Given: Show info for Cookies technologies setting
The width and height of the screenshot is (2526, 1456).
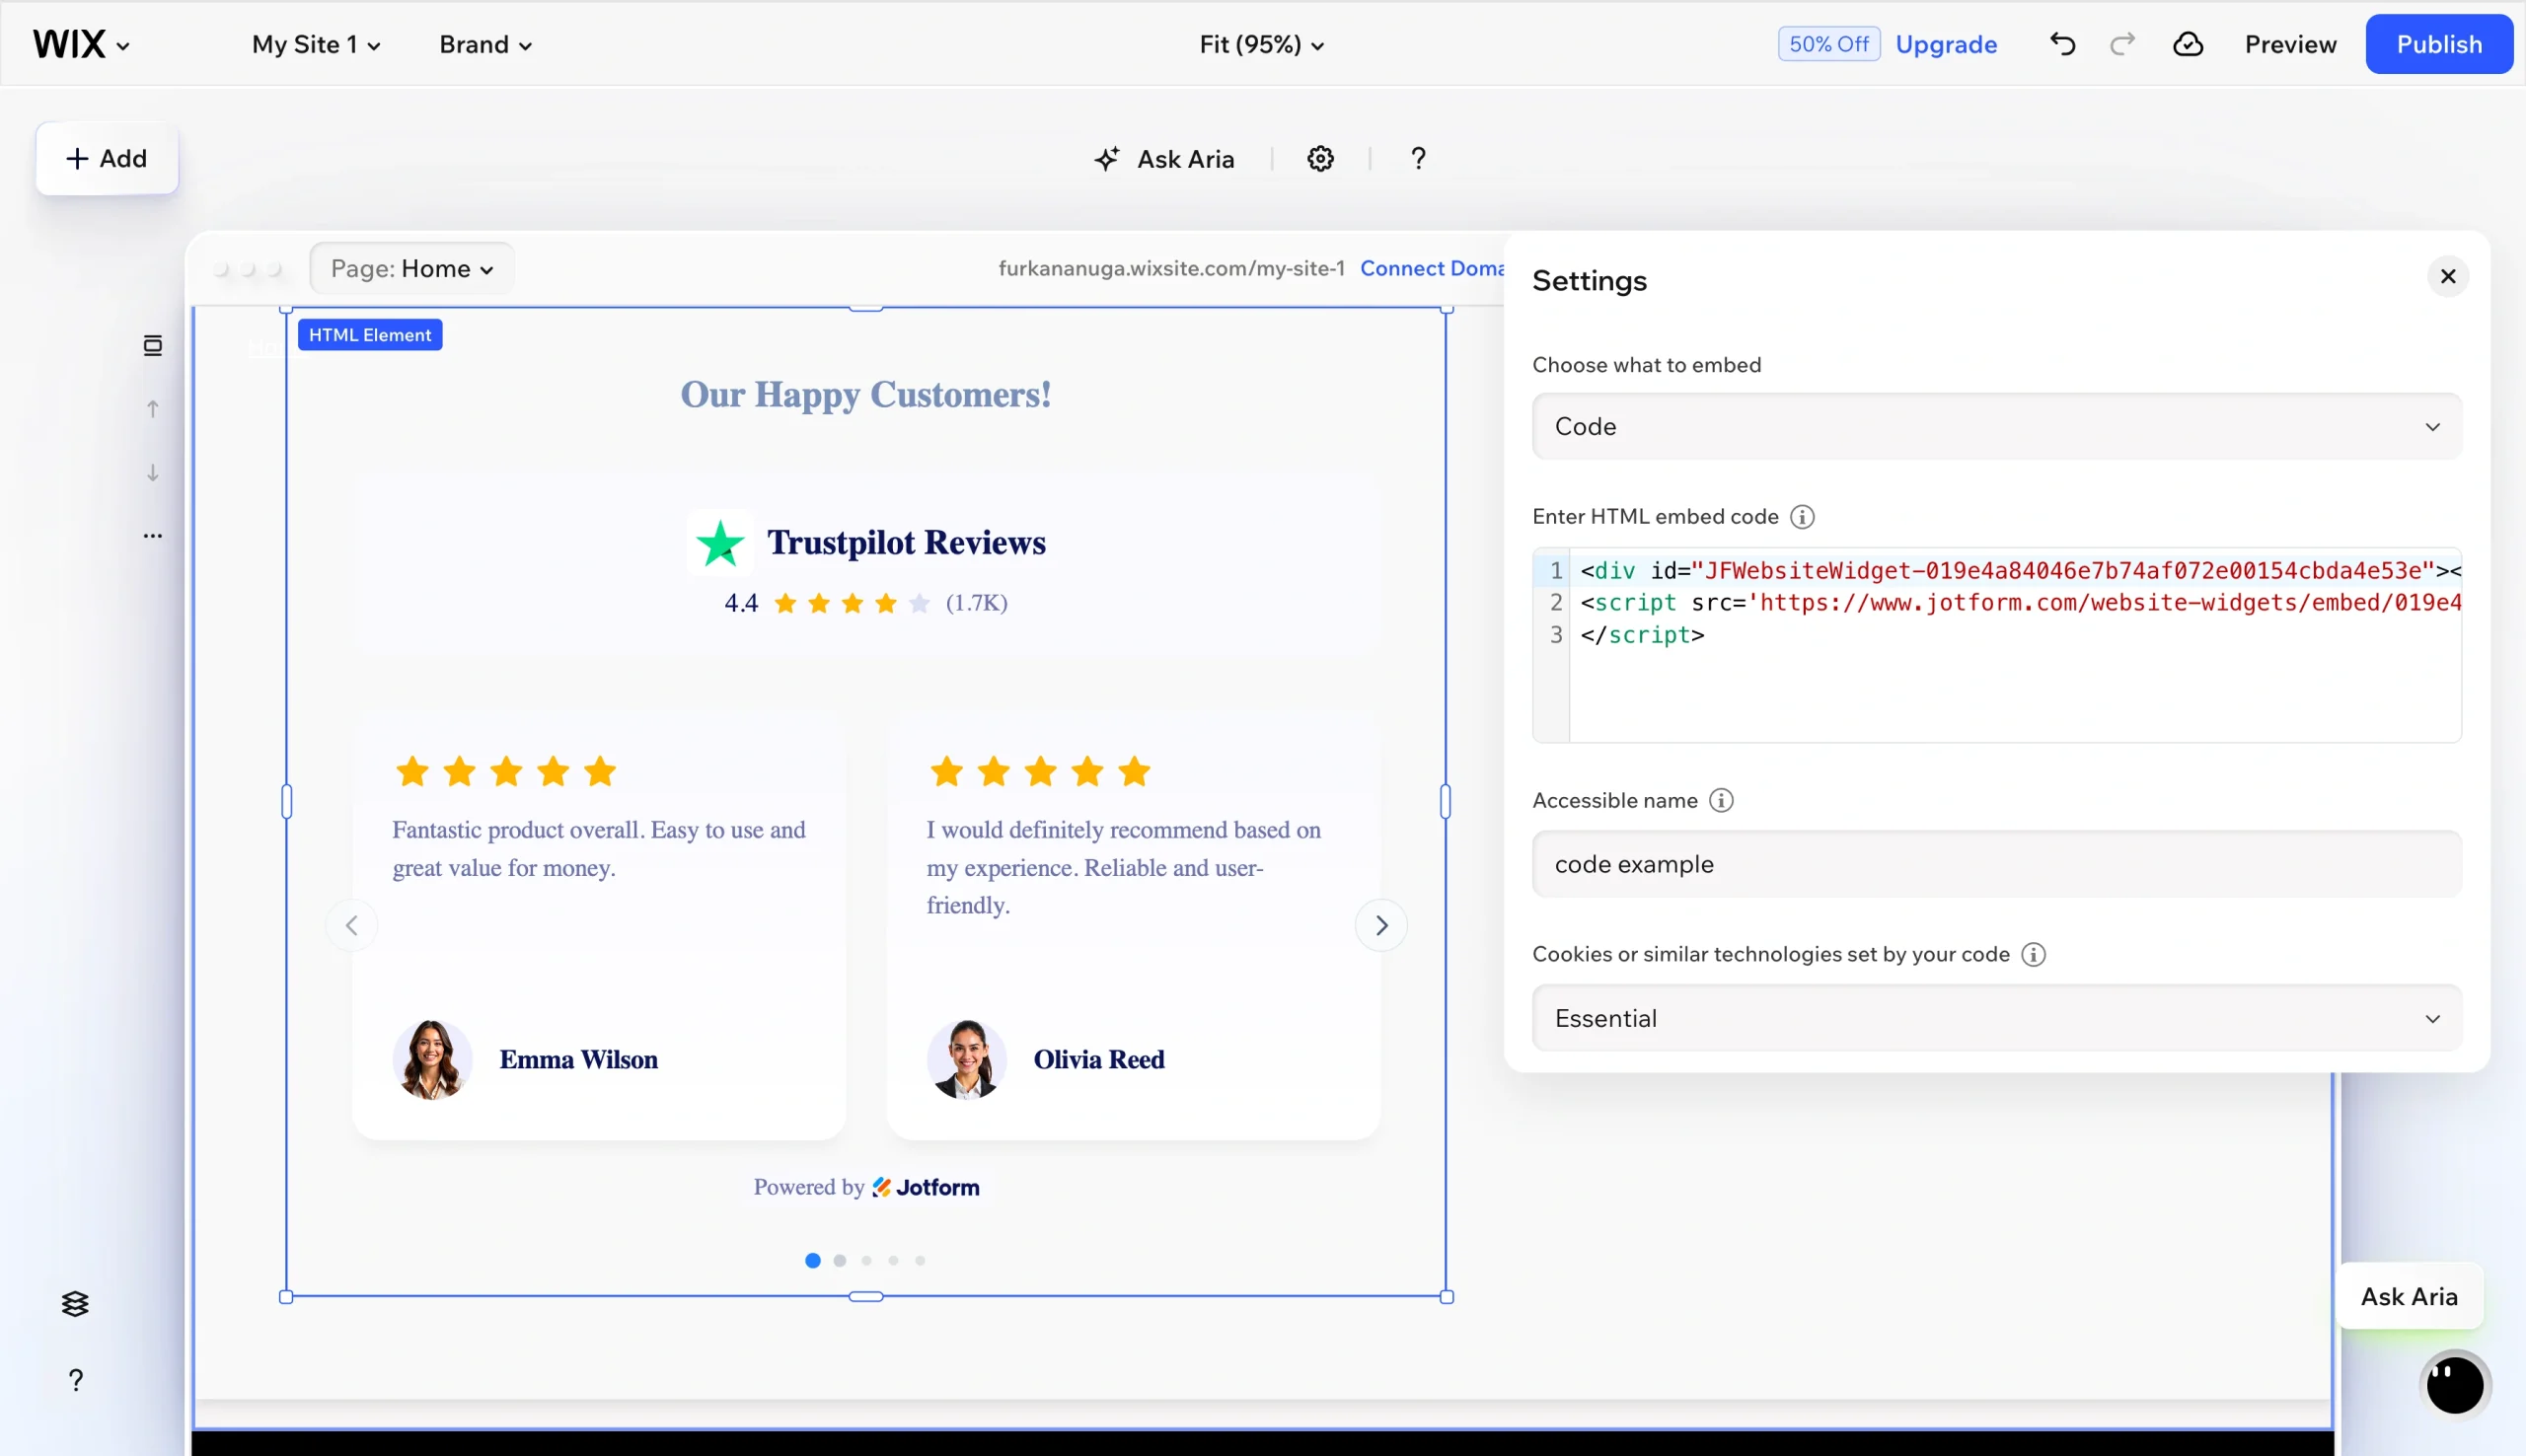Looking at the screenshot, I should pyautogui.click(x=2032, y=954).
